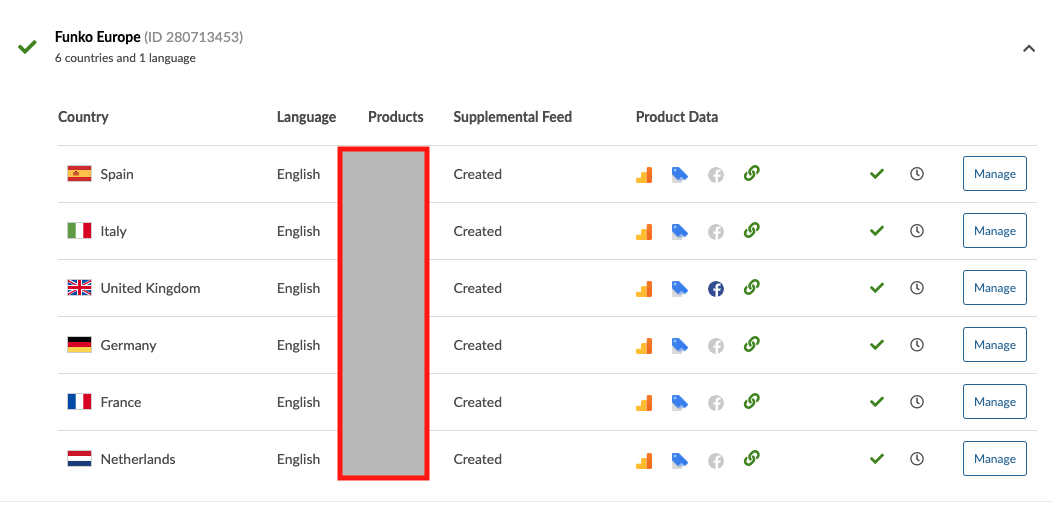1062x522 pixels.
Task: Click the Supplemental Feed column header
Action: [x=512, y=117]
